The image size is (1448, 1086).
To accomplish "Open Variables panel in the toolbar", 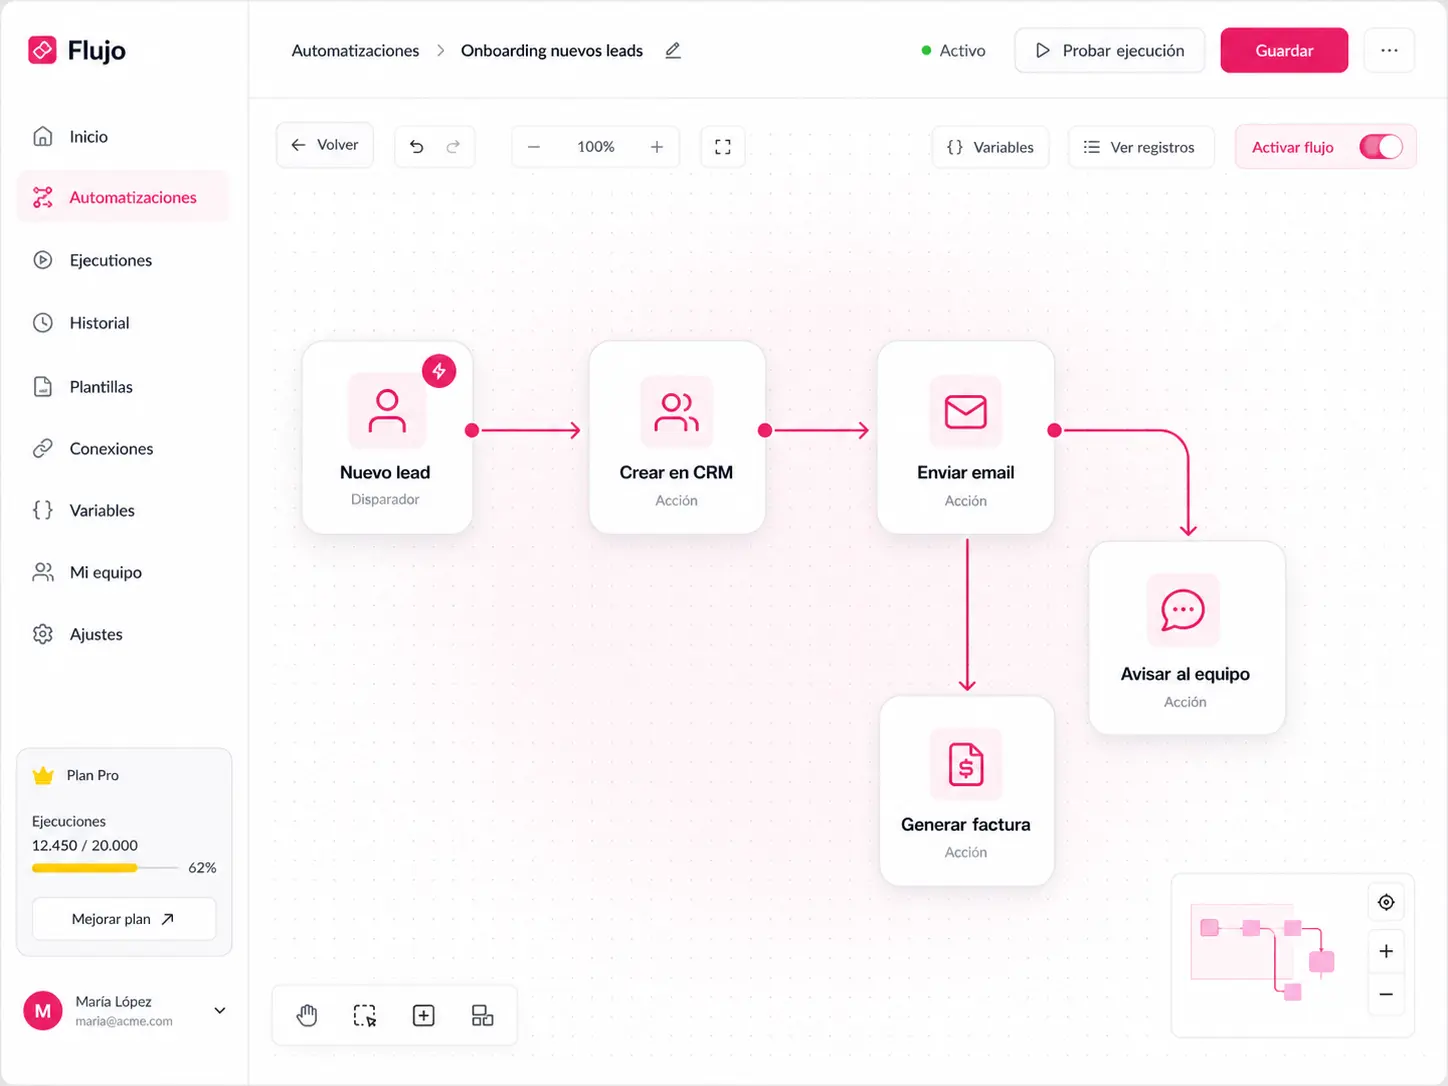I will tap(990, 147).
